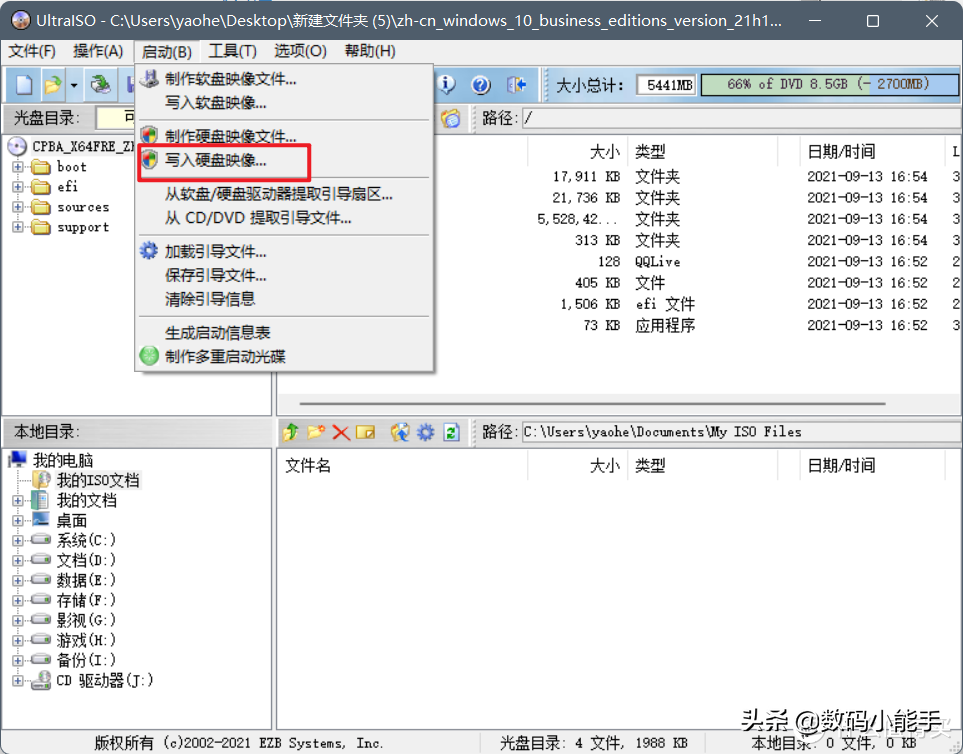Click the UltraISO app icon in title bar
The height and width of the screenshot is (754, 963).
pos(21,20)
